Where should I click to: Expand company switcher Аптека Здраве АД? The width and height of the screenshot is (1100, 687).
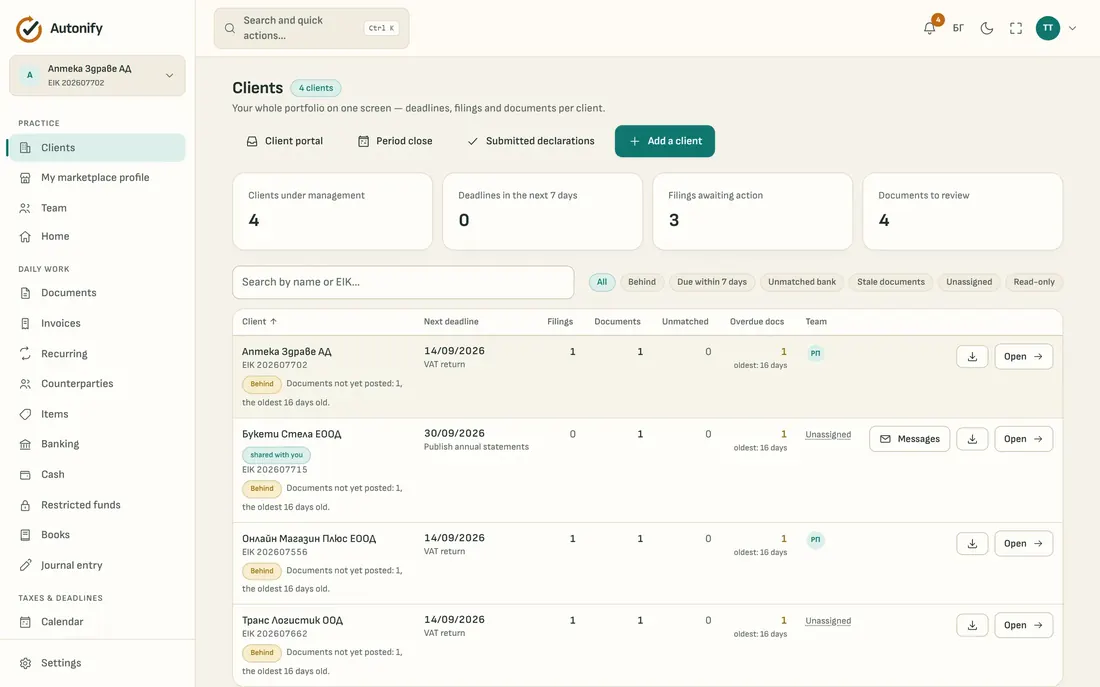tap(98, 75)
